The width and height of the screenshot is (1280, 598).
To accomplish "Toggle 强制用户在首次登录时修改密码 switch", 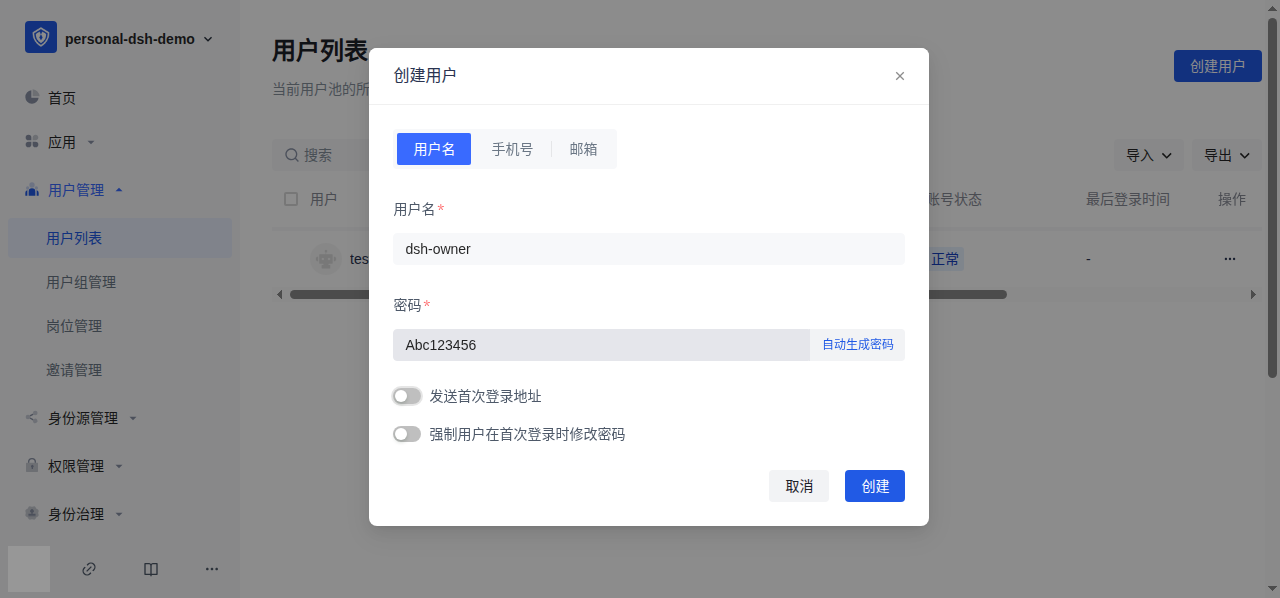I will pos(407,434).
